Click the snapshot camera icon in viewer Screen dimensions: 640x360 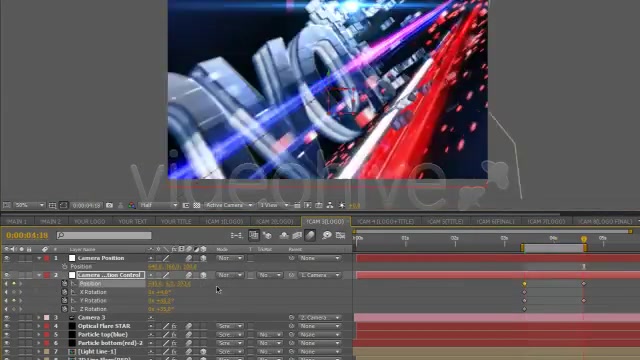109,205
